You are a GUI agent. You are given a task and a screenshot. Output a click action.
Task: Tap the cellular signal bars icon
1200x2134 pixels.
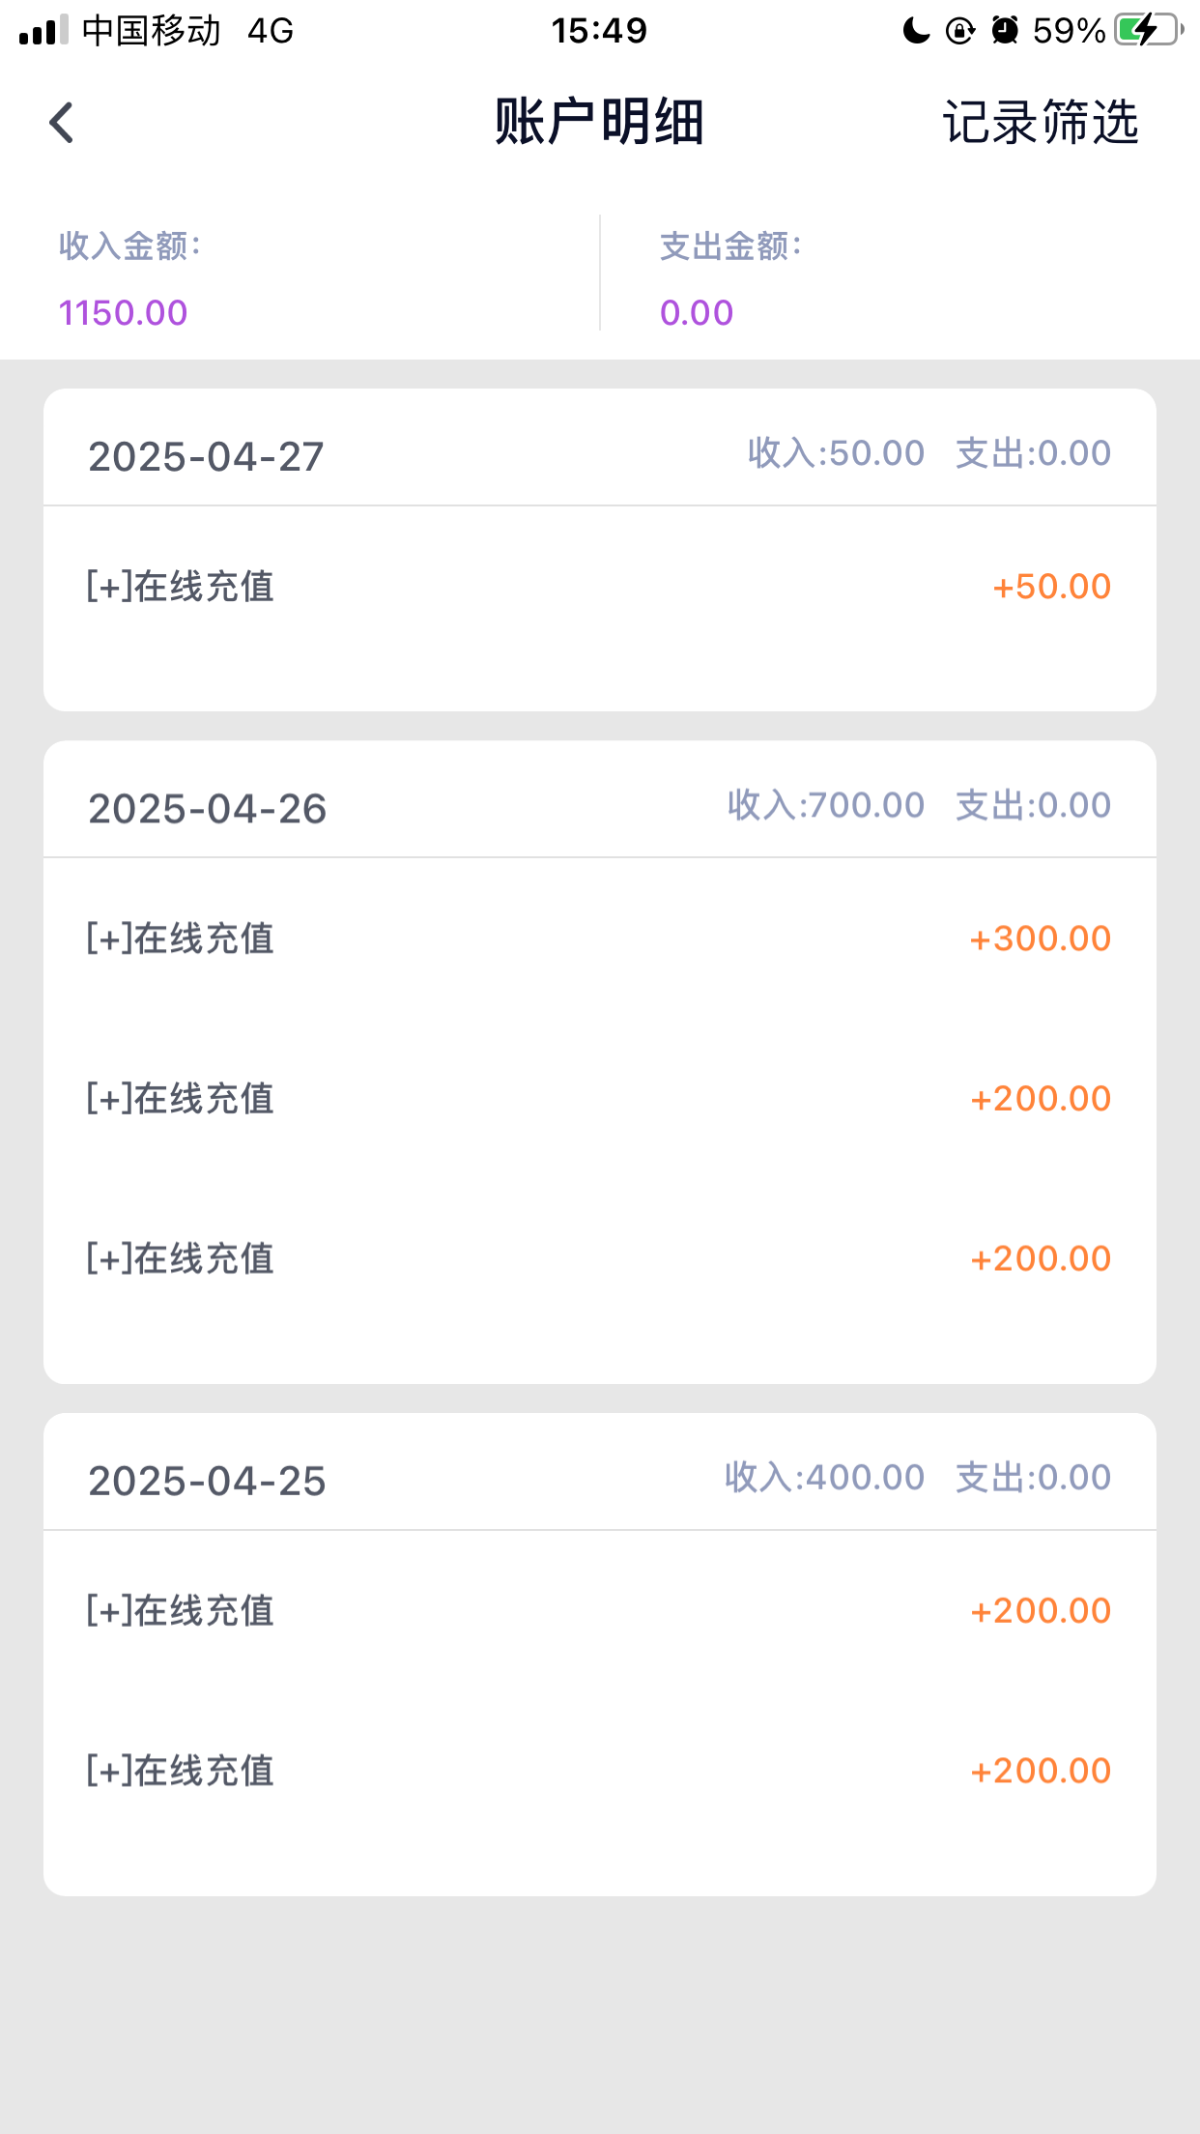(x=44, y=30)
